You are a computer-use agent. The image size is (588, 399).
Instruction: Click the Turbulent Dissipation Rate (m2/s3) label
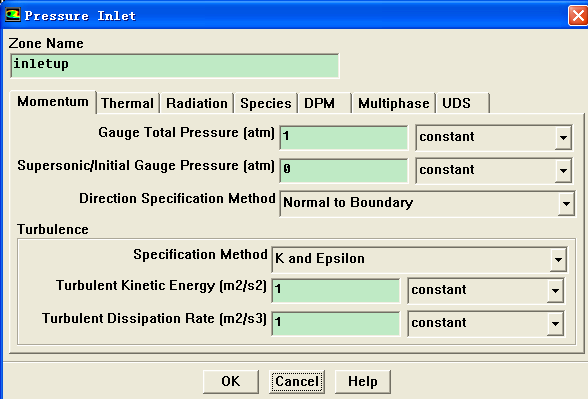[x=154, y=319]
